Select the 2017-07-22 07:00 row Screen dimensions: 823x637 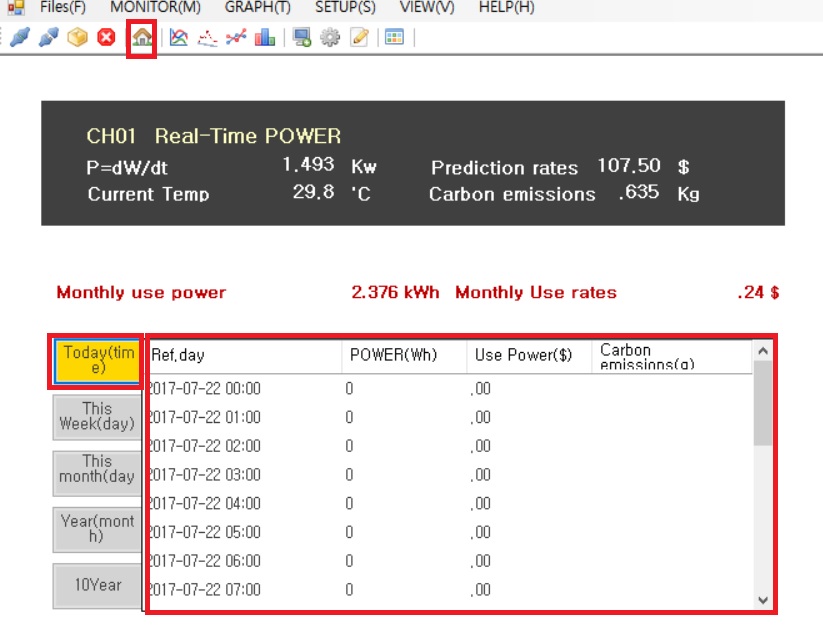pos(450,590)
